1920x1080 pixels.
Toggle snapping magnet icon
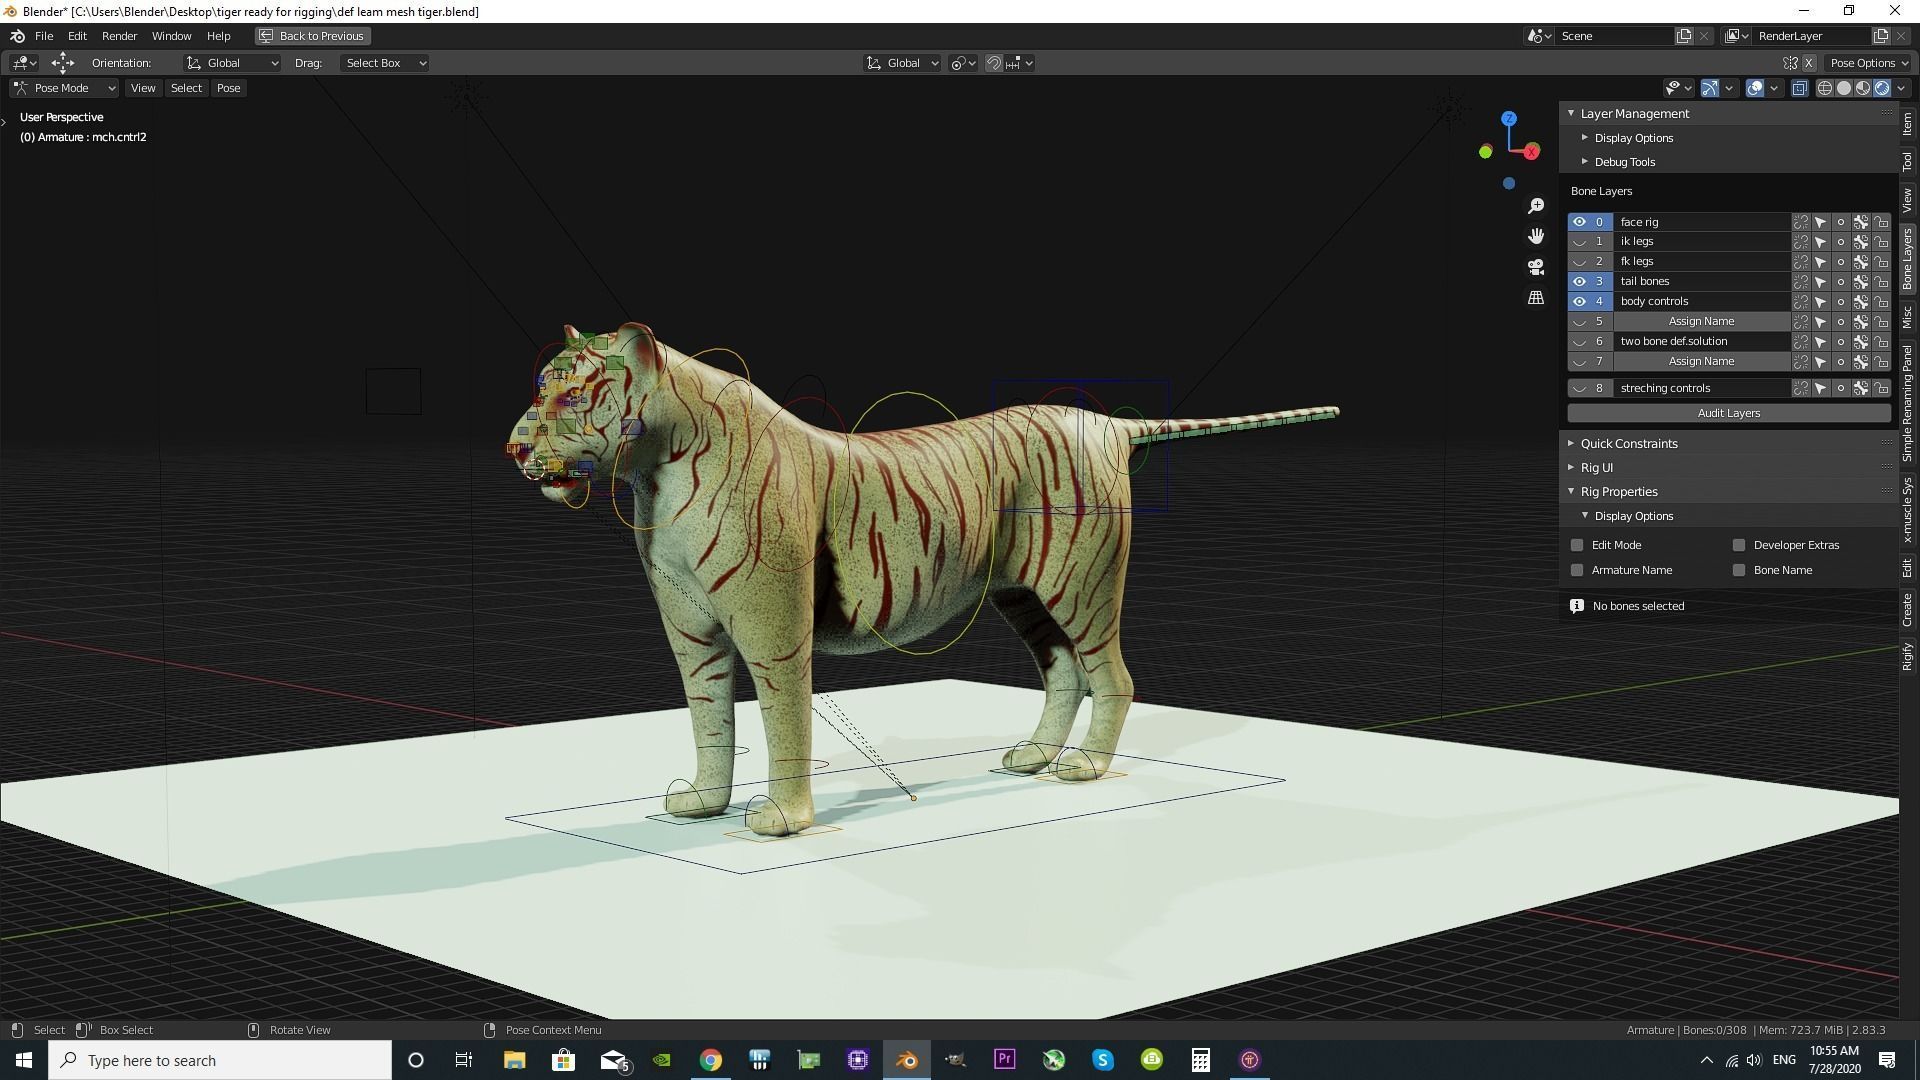tap(994, 63)
